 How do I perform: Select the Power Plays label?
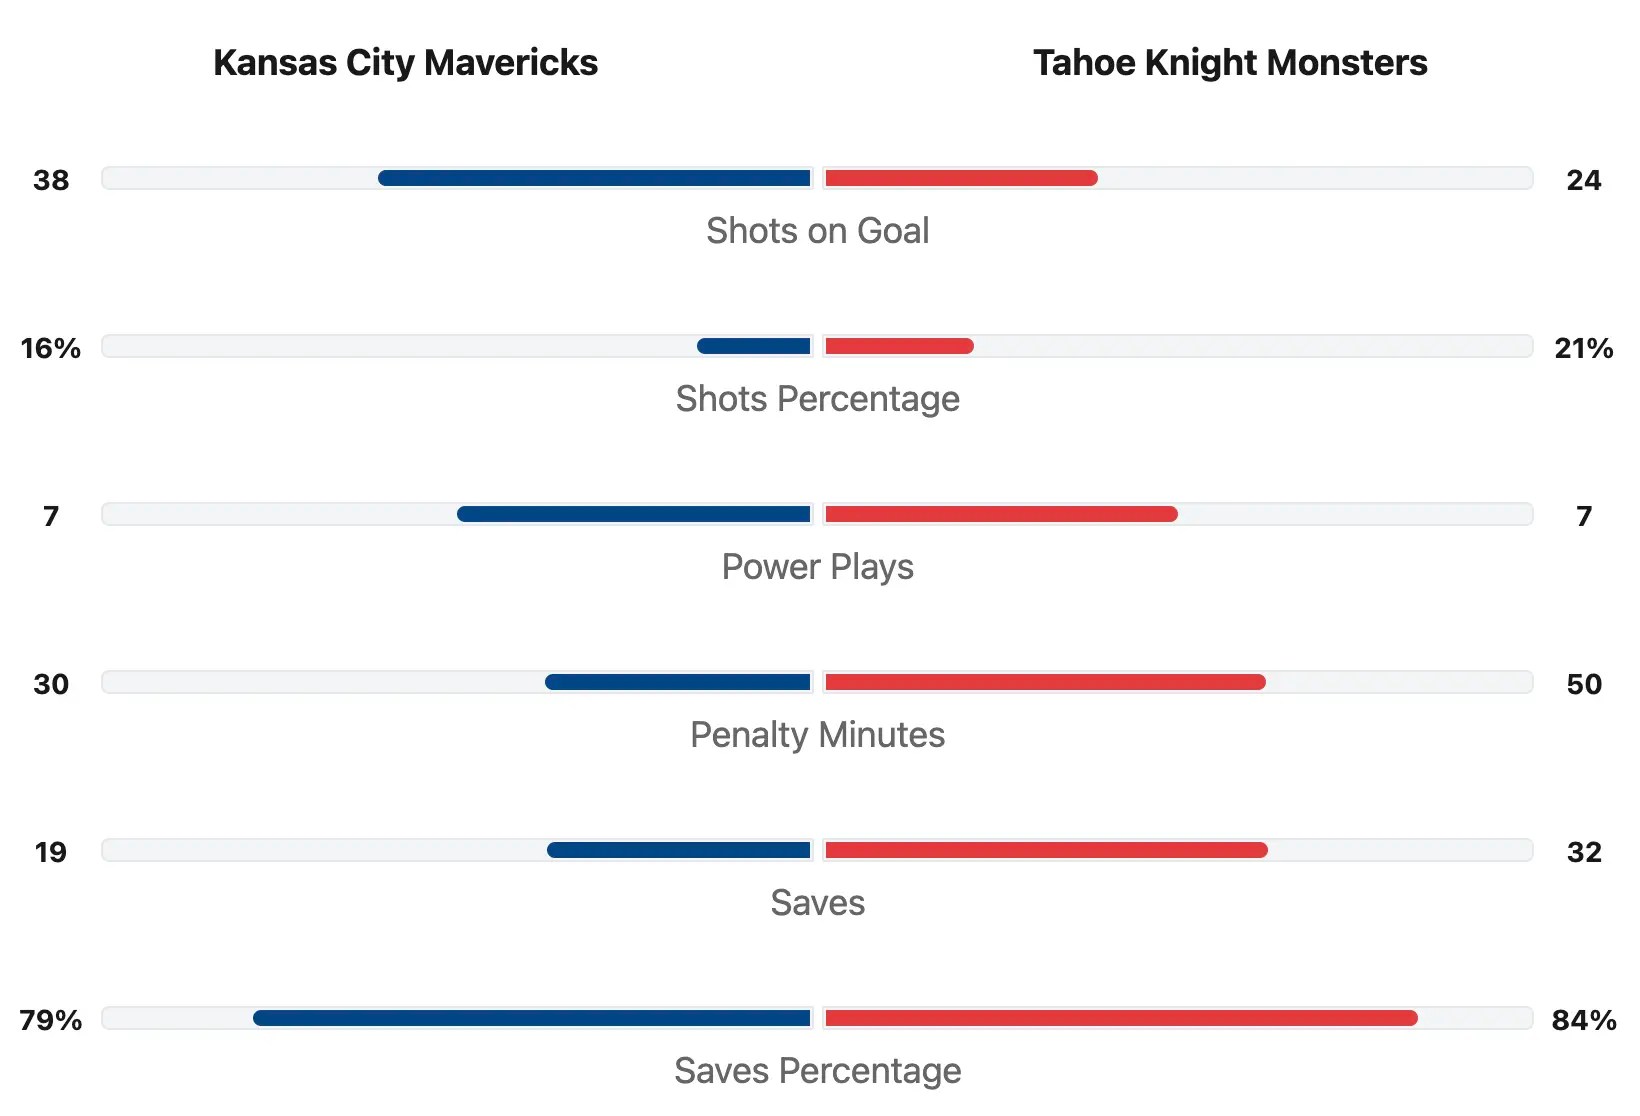[817, 567]
